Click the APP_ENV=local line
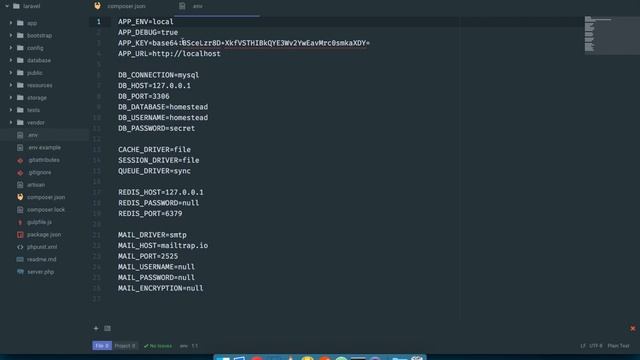The height and width of the screenshot is (360, 640). click(x=146, y=22)
